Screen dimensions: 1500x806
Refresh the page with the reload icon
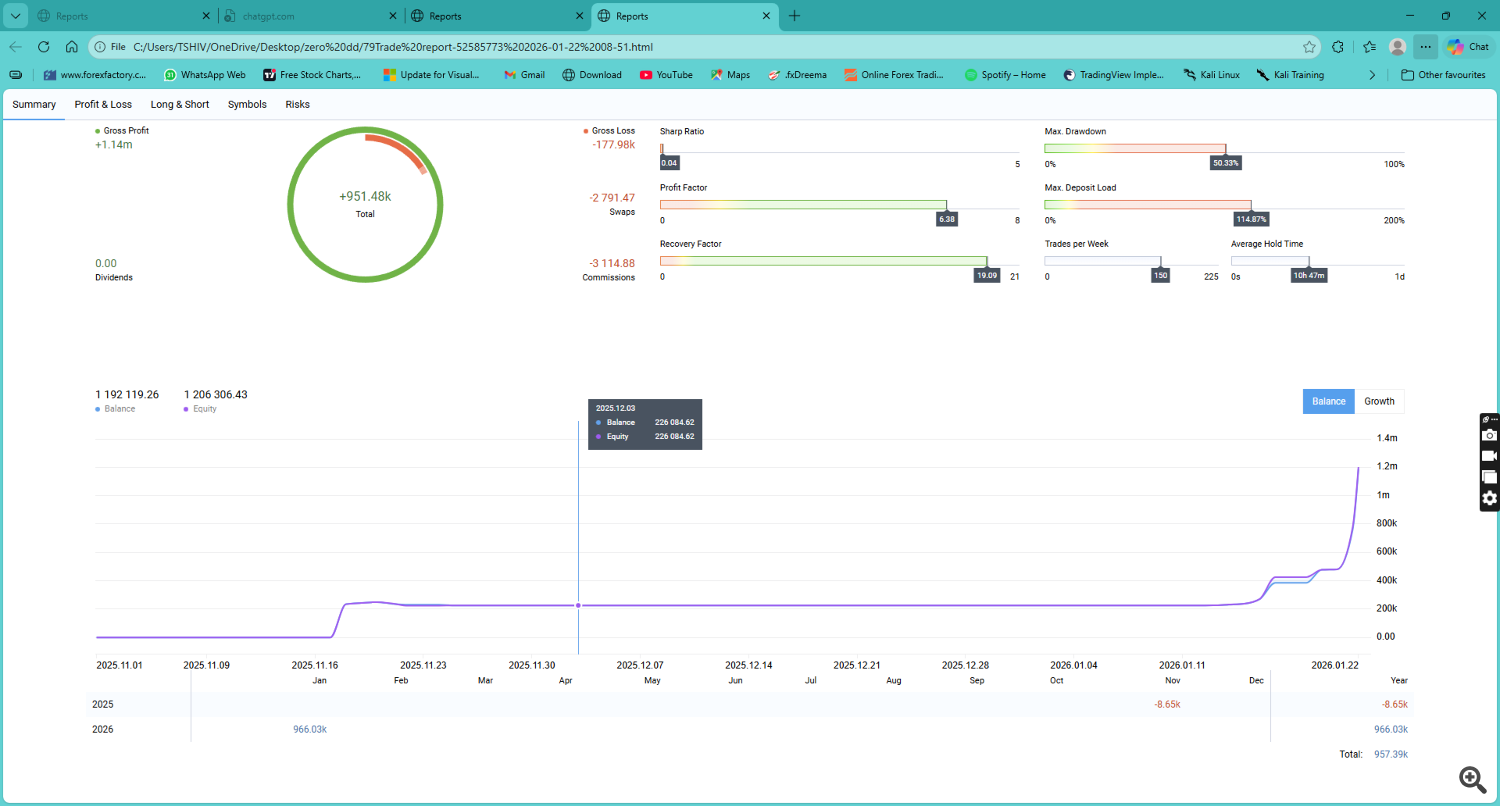pos(43,47)
